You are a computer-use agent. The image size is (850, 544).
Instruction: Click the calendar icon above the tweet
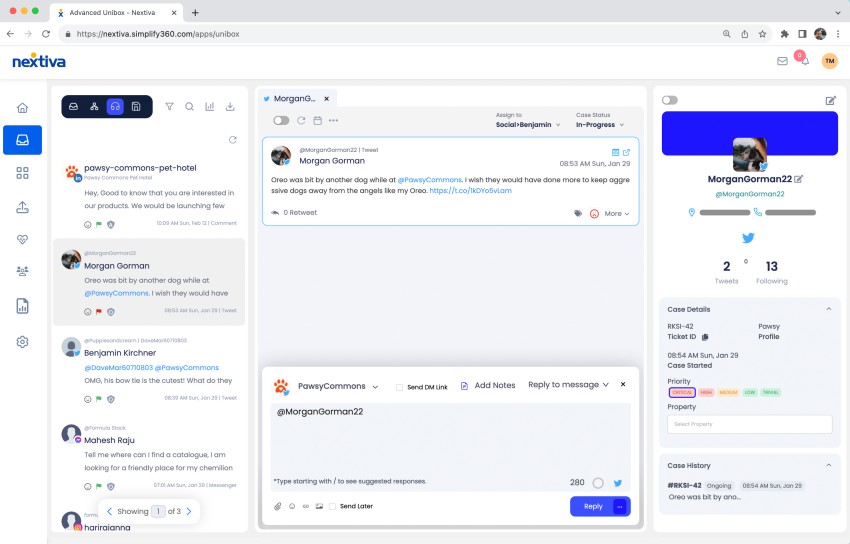click(317, 121)
